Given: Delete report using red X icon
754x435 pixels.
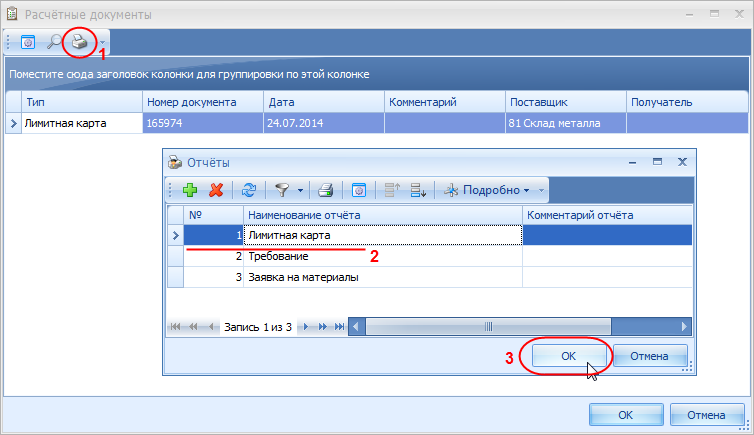Looking at the screenshot, I should (x=216, y=190).
